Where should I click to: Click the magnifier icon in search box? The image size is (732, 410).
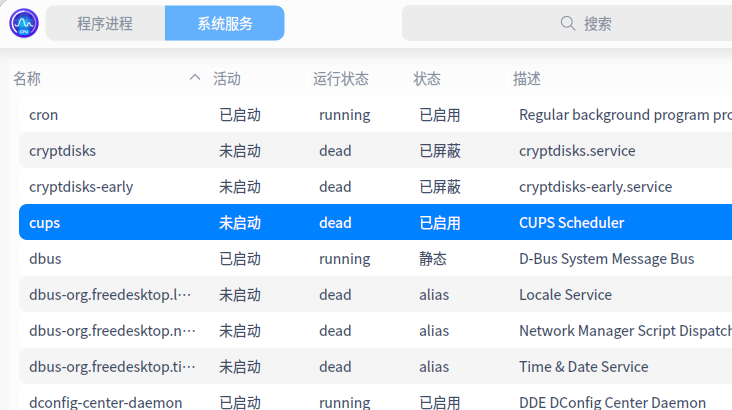coord(567,23)
